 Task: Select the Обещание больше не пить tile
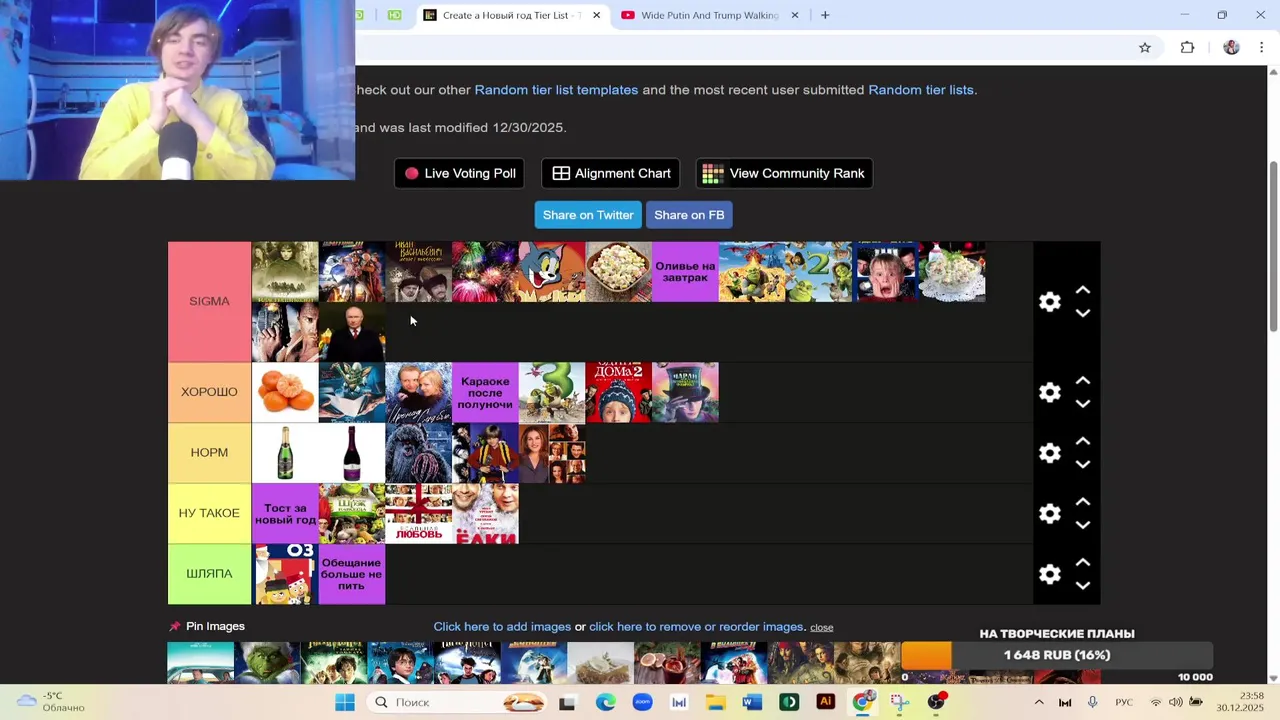(x=352, y=573)
